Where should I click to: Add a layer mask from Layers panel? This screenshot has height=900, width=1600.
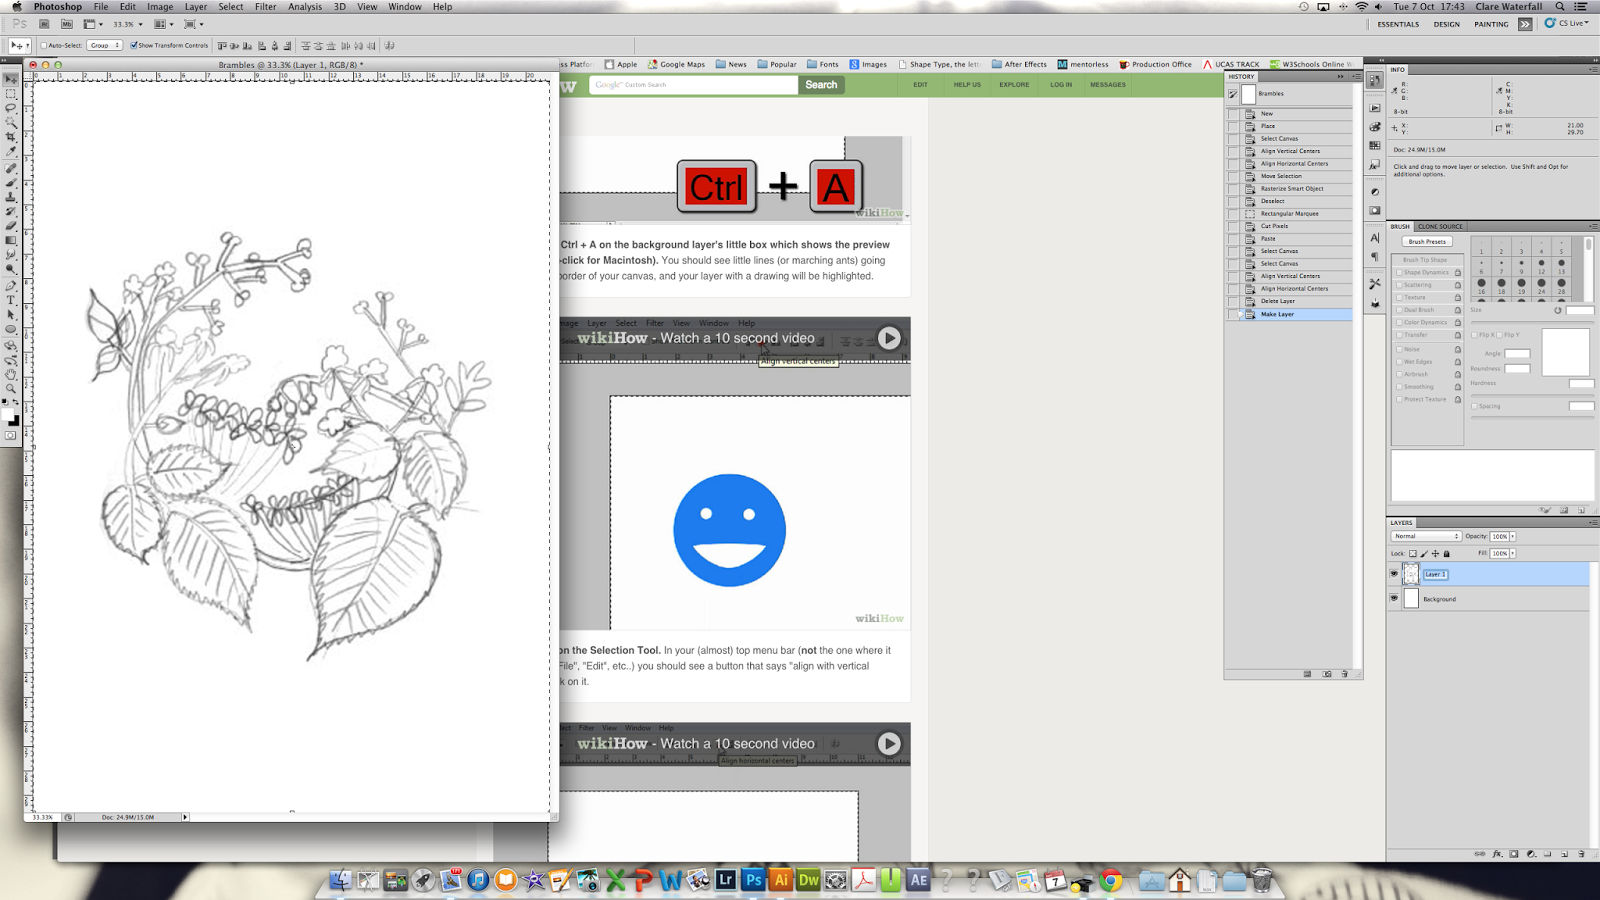1514,854
